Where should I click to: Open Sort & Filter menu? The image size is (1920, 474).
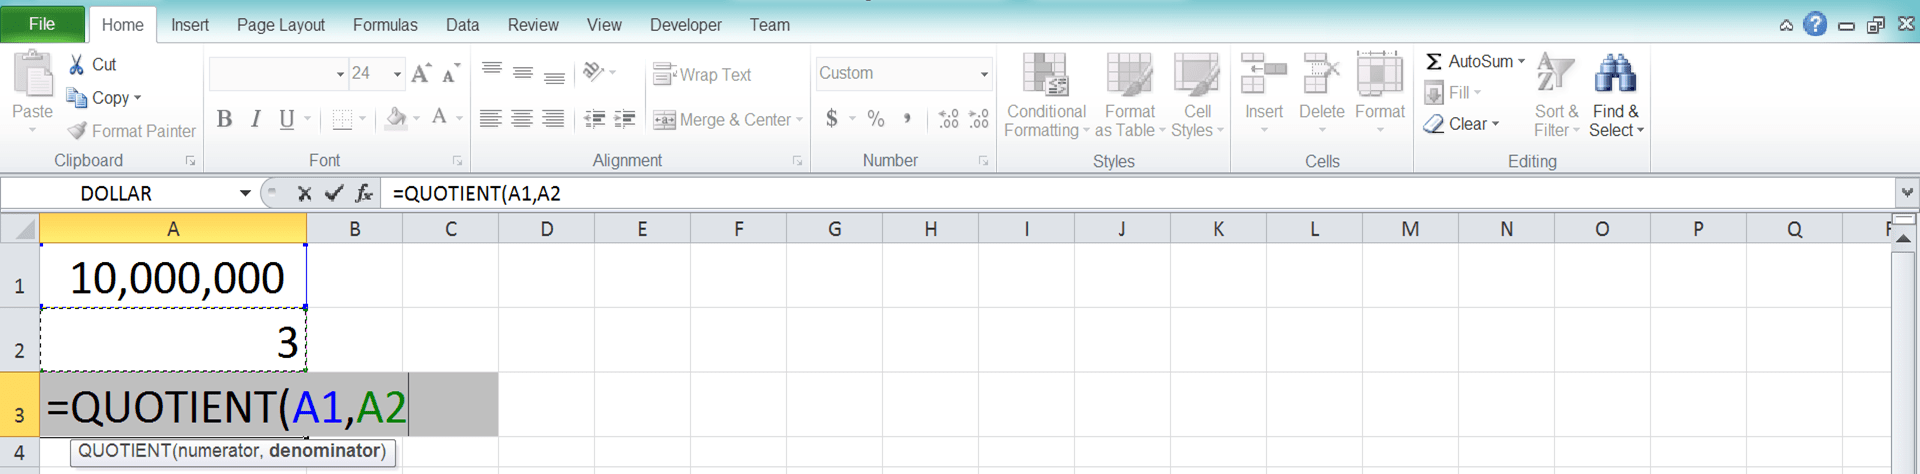1556,95
